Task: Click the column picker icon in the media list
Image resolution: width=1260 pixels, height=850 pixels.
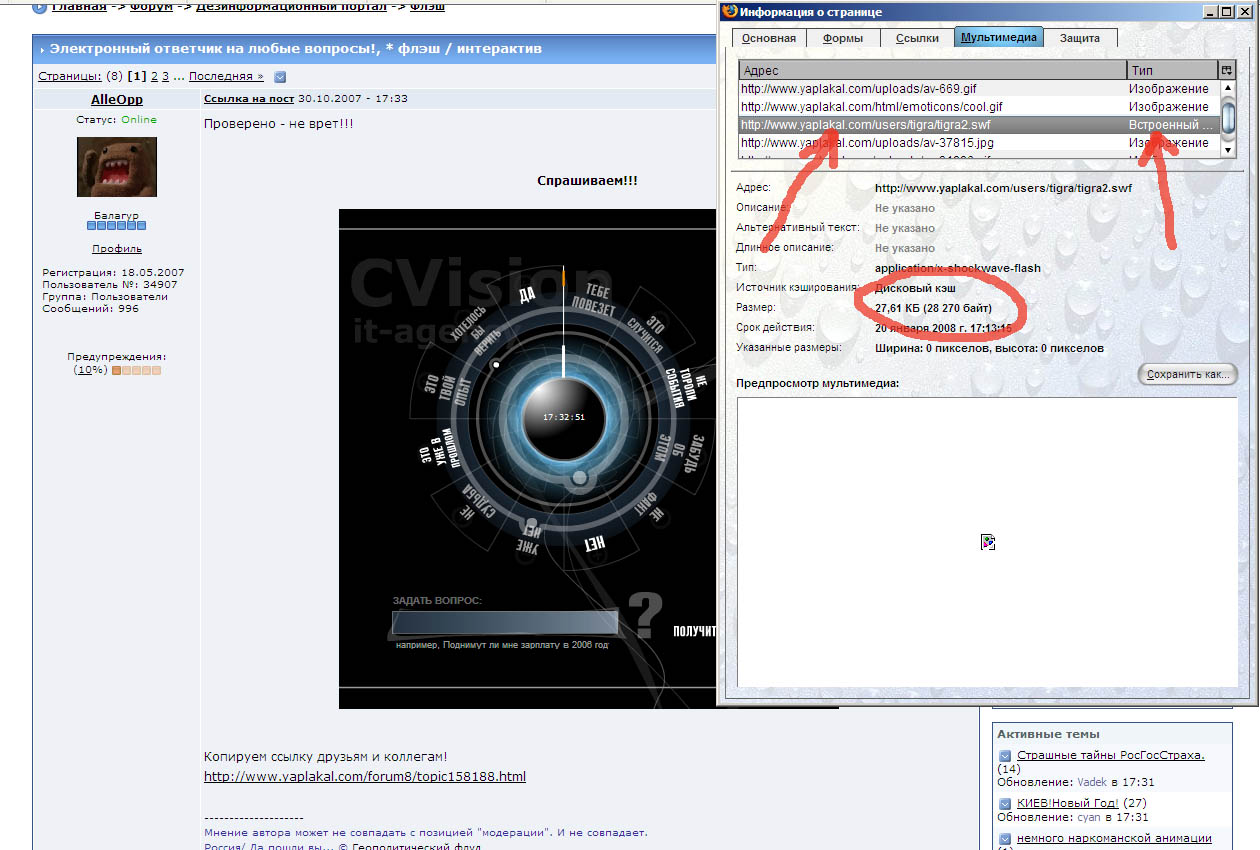Action: 1227,70
